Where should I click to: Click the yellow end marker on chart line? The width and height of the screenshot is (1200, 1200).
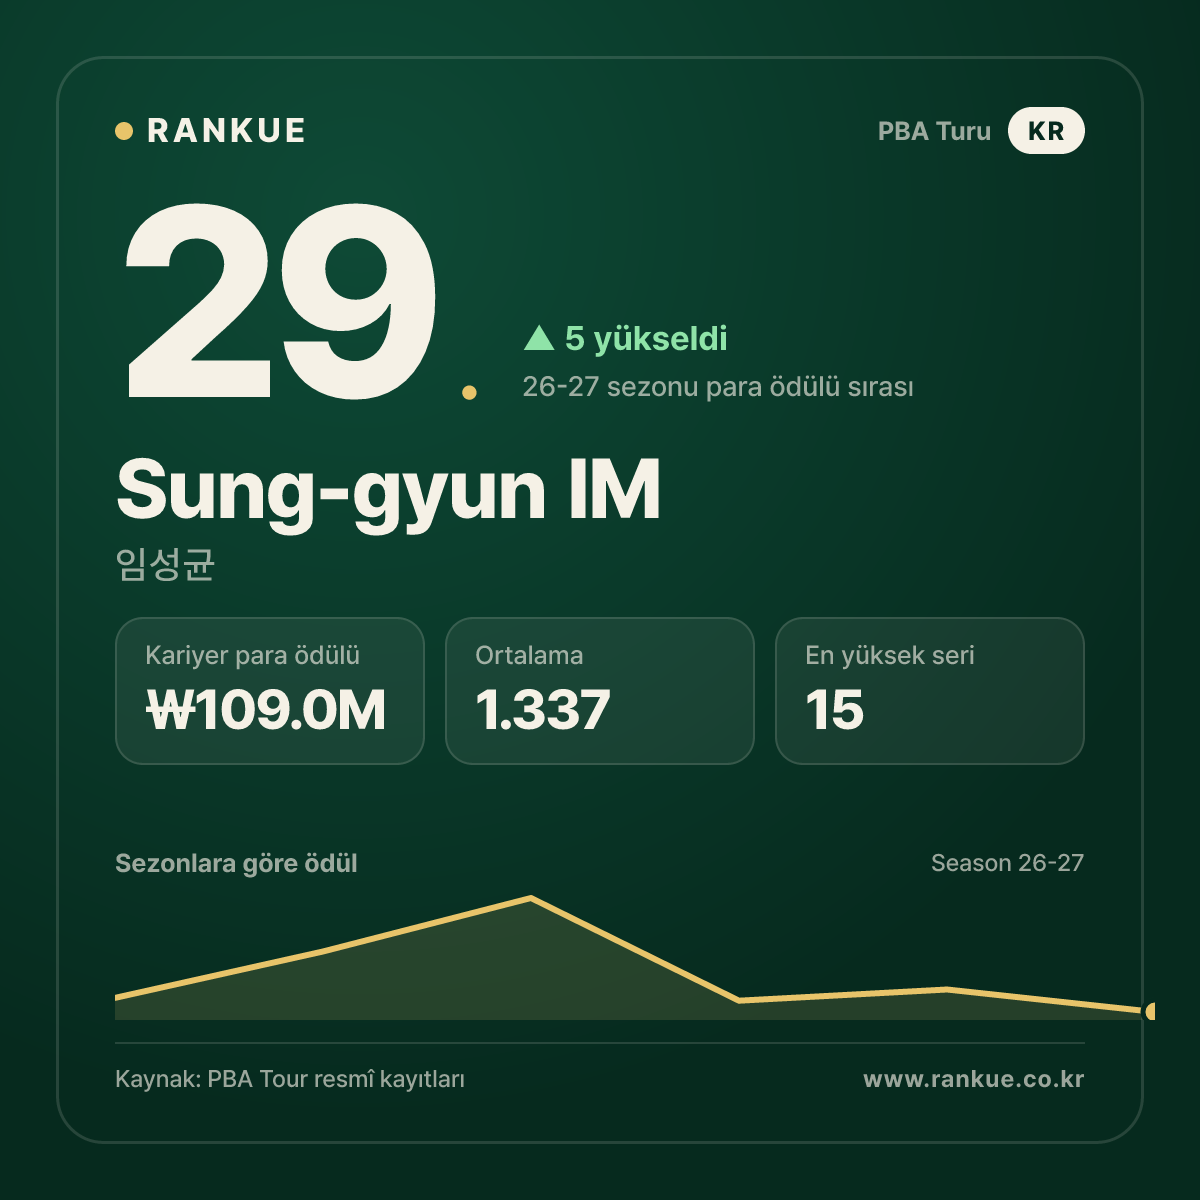[1150, 1011]
